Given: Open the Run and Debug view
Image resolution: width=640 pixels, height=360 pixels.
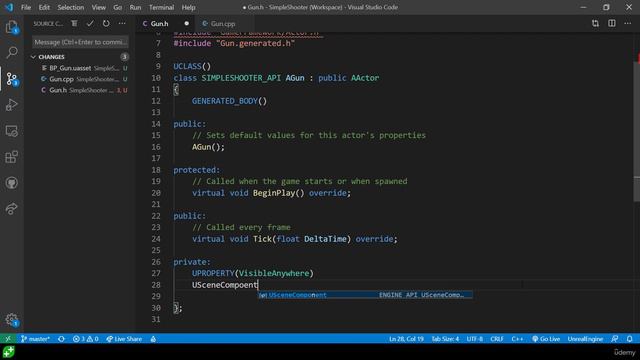Looking at the screenshot, I should [x=12, y=105].
